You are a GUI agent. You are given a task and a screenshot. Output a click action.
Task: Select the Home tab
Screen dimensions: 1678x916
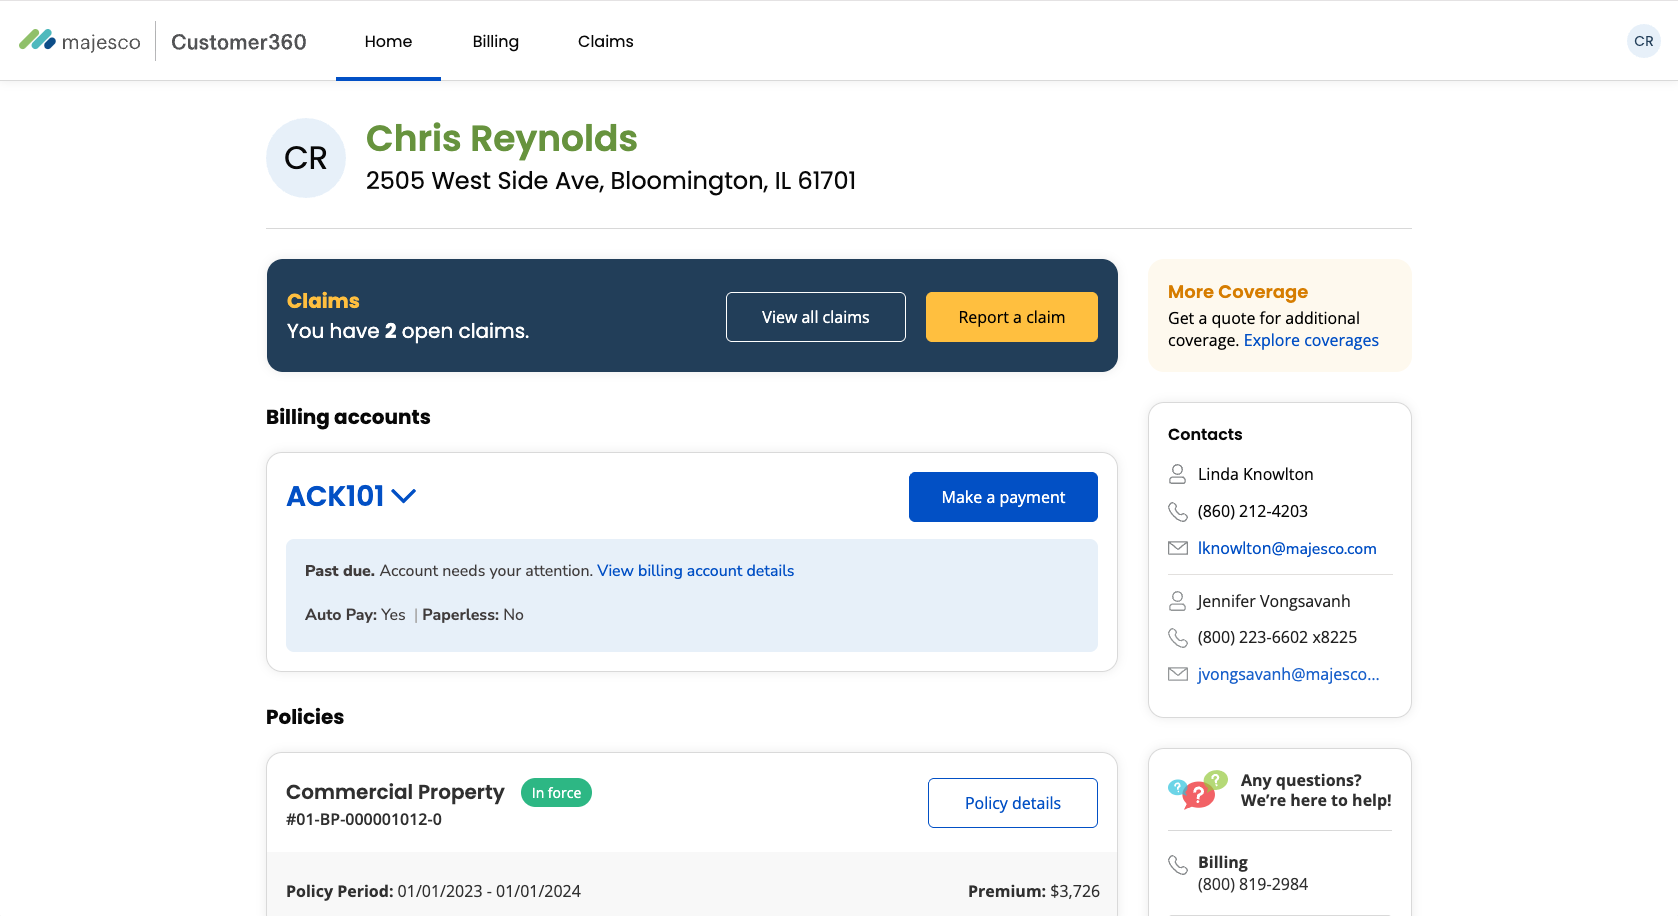click(x=388, y=41)
